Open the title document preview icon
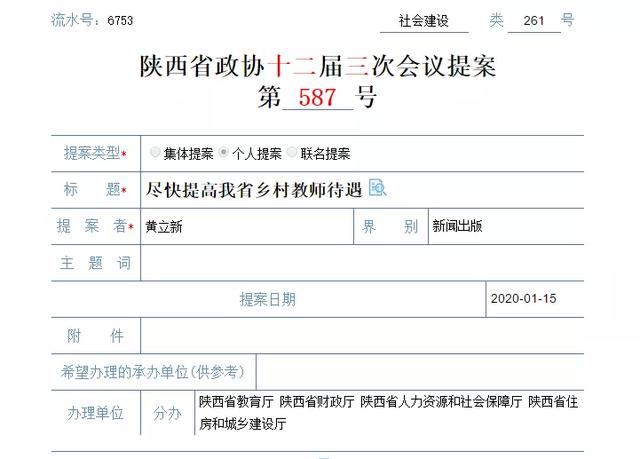Image resolution: width=640 pixels, height=459 pixels. point(377,188)
